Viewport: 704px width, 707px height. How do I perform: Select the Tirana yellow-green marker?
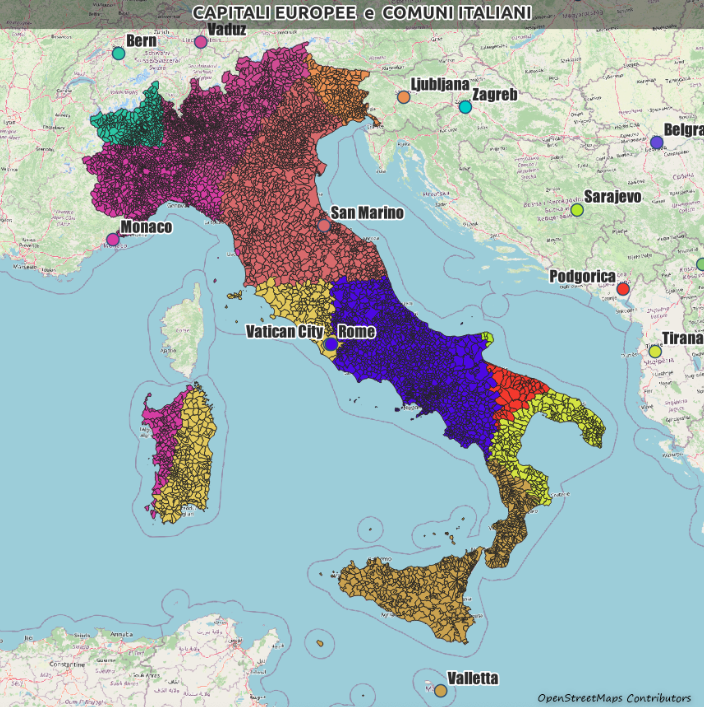pyautogui.click(x=655, y=351)
